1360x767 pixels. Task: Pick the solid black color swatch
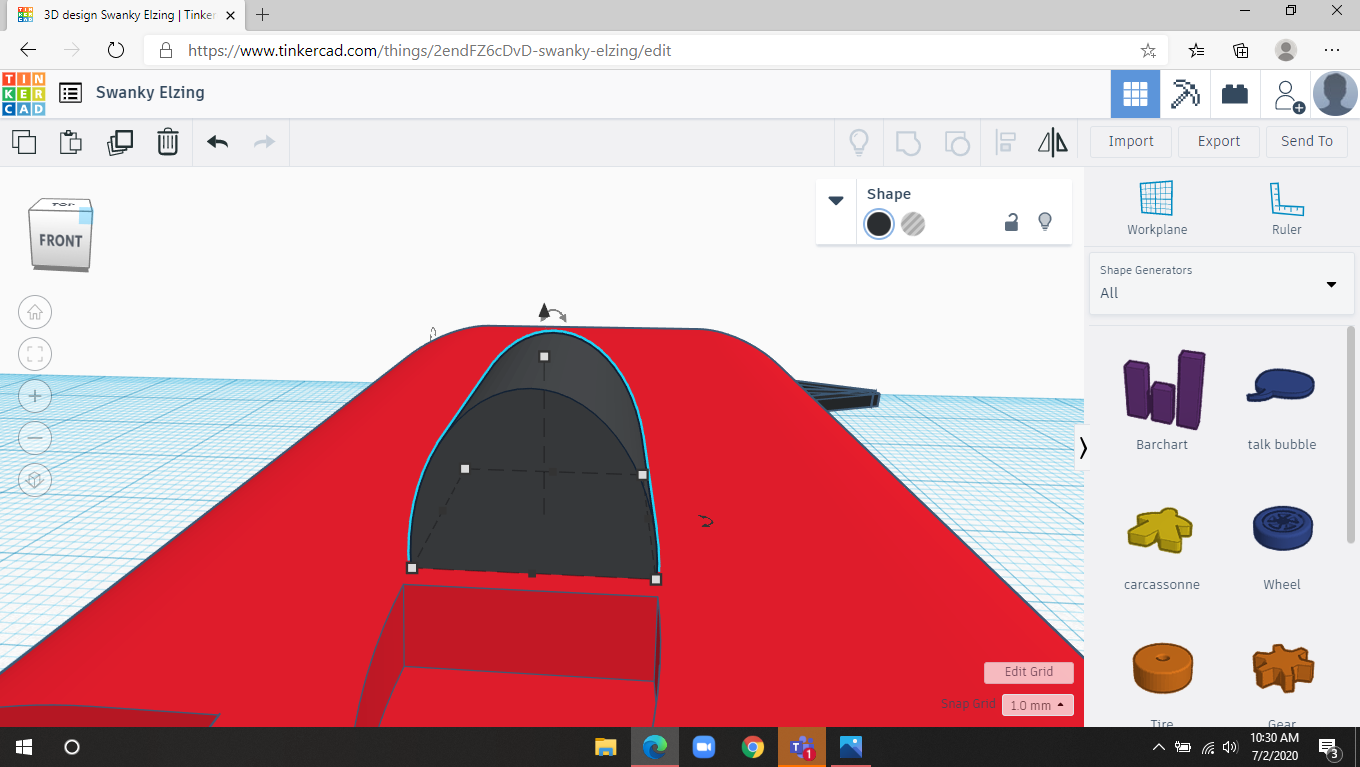tap(878, 223)
